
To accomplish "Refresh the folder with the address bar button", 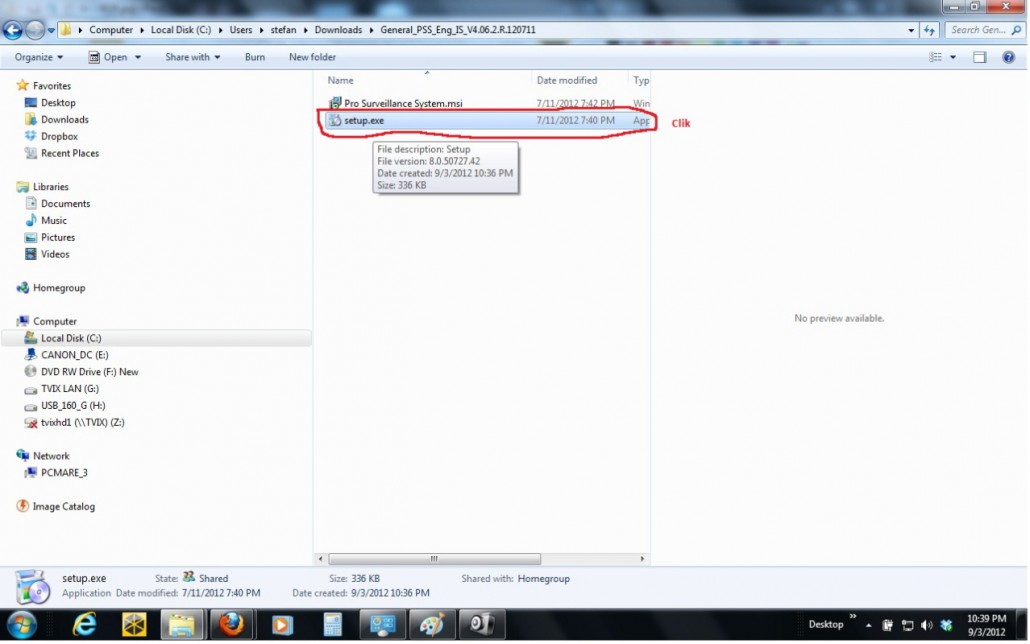I will click(x=930, y=30).
